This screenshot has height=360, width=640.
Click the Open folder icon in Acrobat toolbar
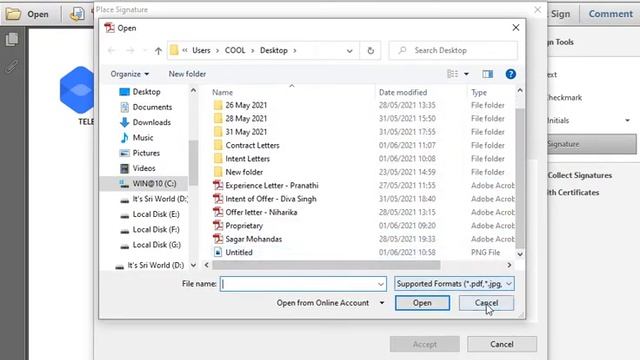pyautogui.click(x=13, y=14)
